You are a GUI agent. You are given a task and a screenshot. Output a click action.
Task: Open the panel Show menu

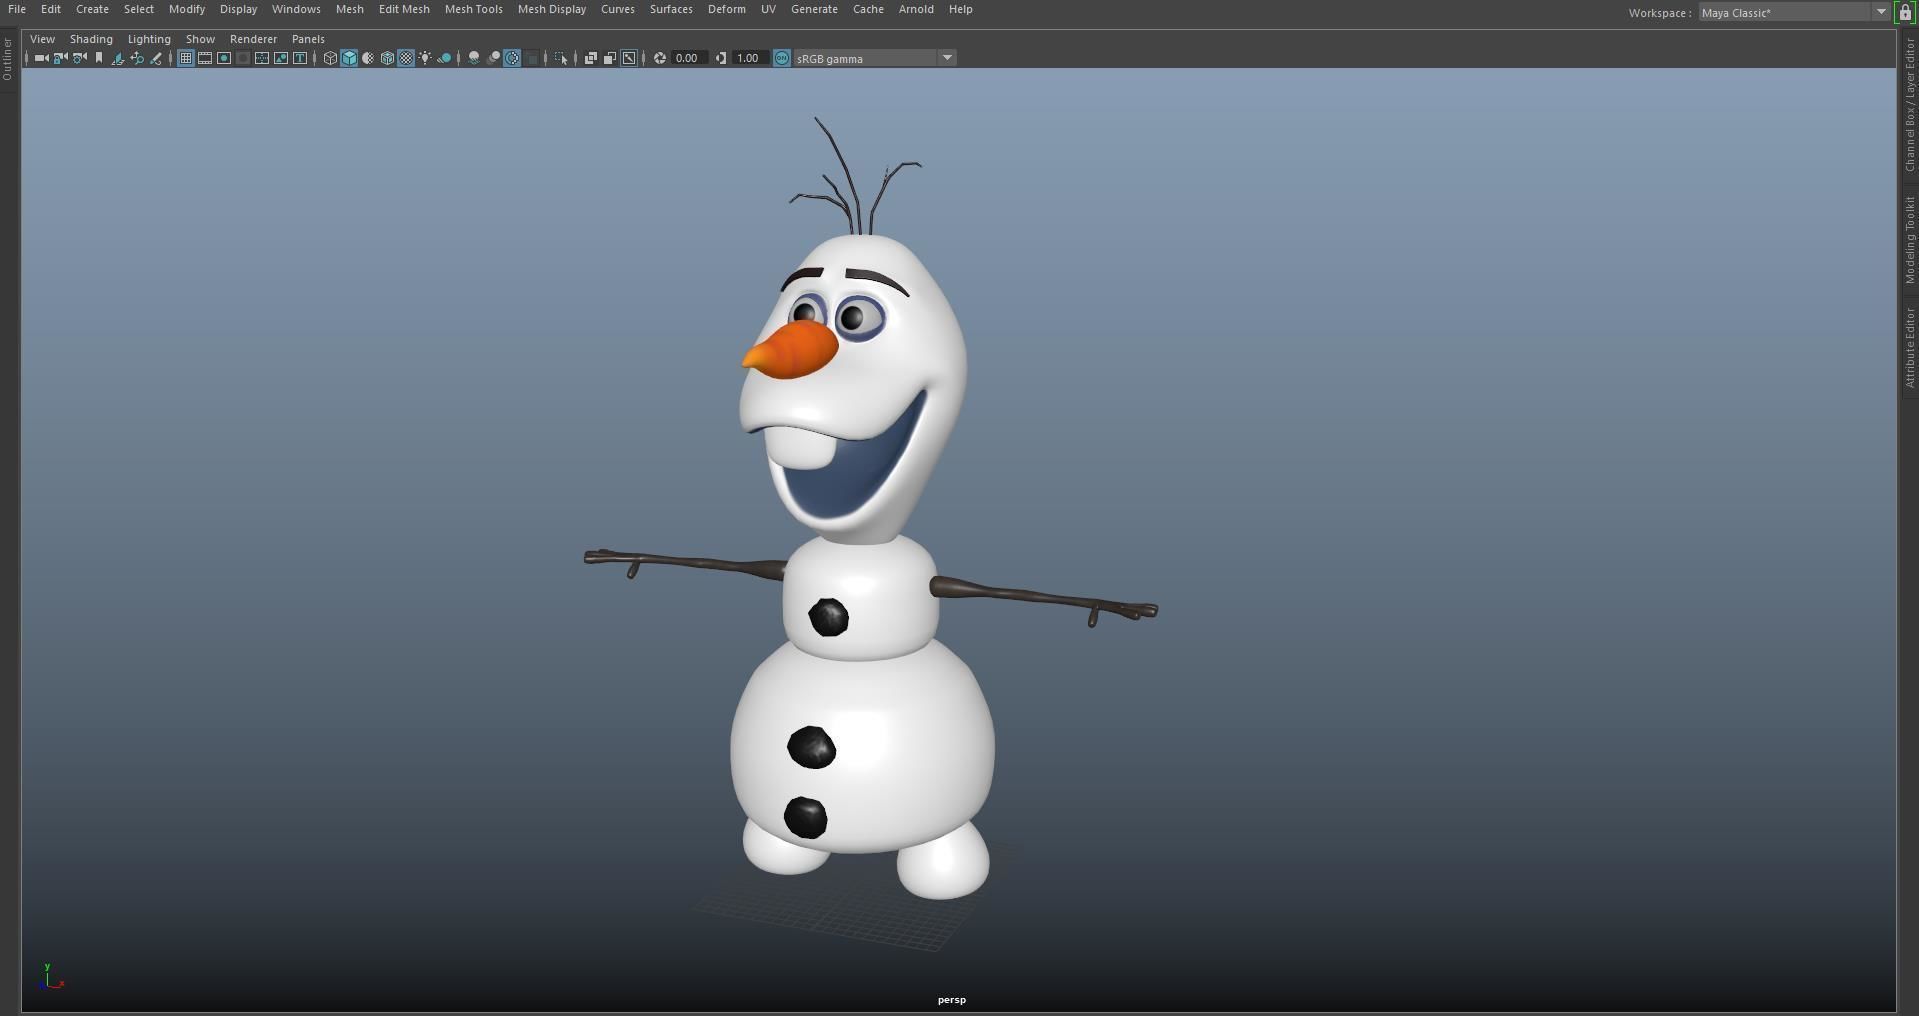click(200, 39)
